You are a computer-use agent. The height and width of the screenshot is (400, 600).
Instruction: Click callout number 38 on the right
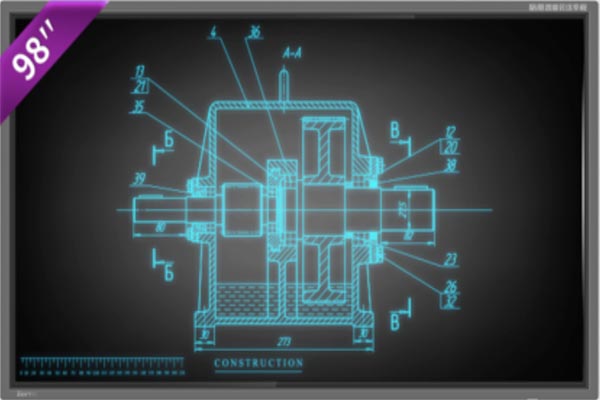pyautogui.click(x=451, y=164)
